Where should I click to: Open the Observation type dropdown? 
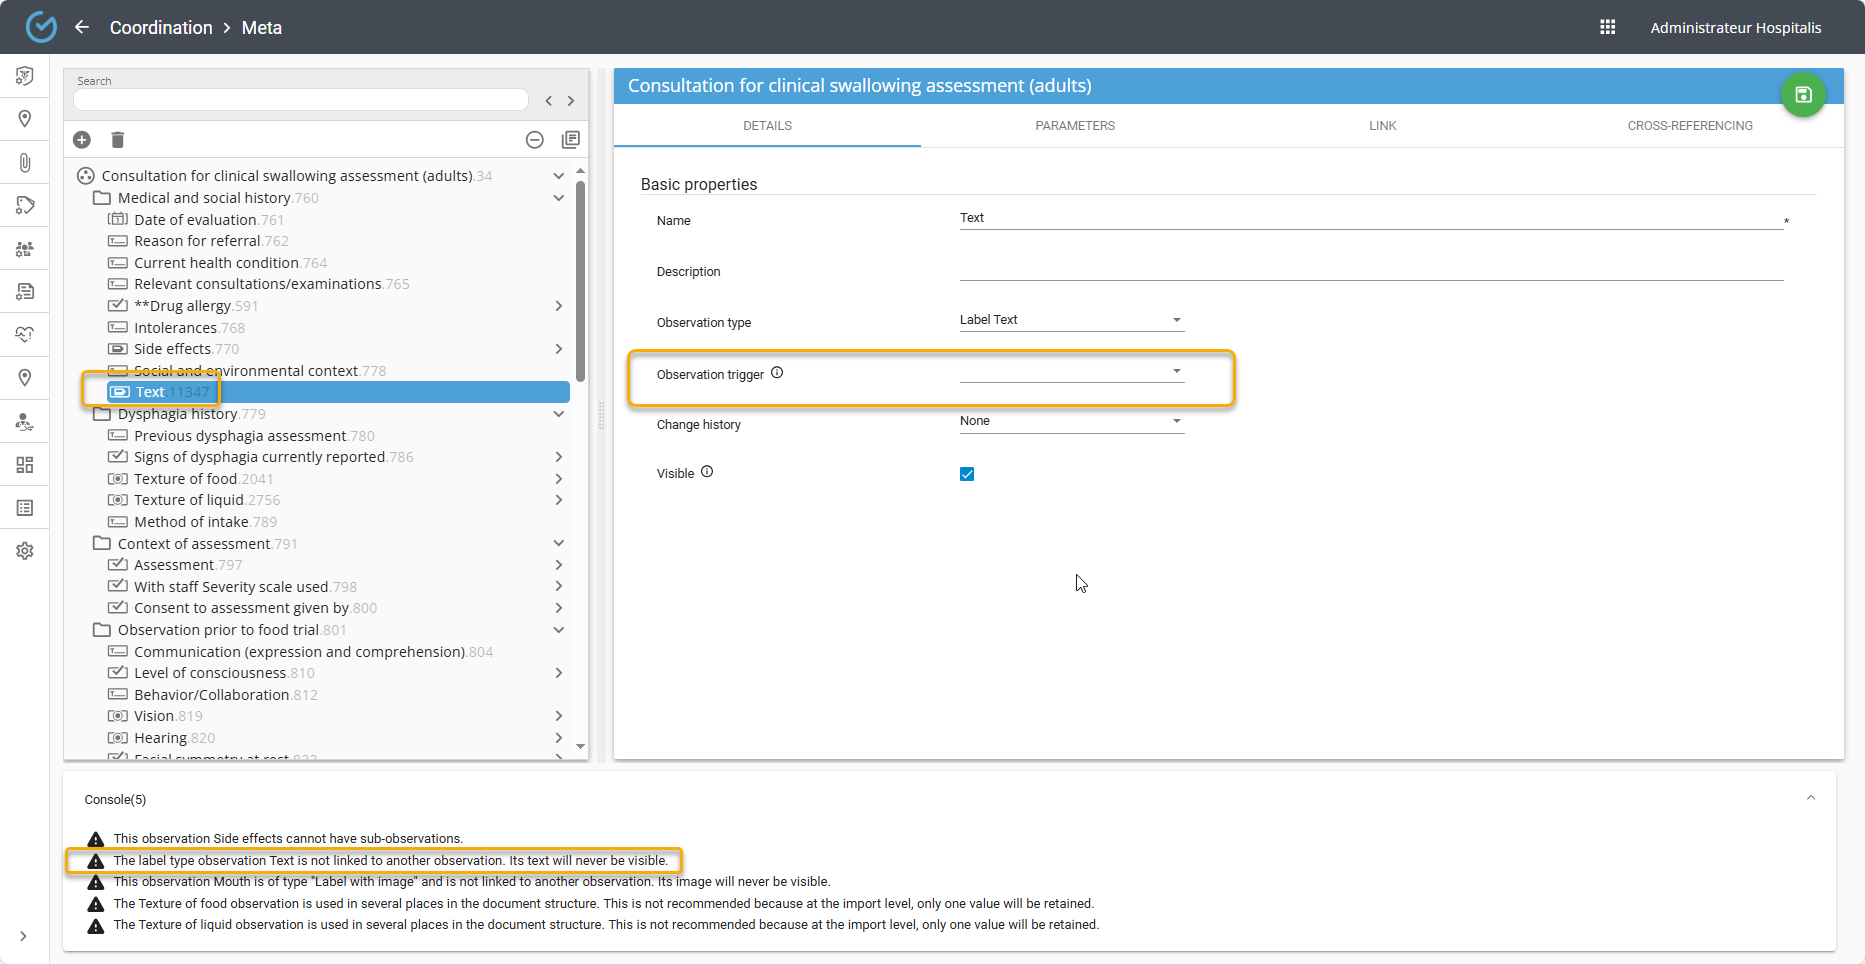tap(1071, 320)
